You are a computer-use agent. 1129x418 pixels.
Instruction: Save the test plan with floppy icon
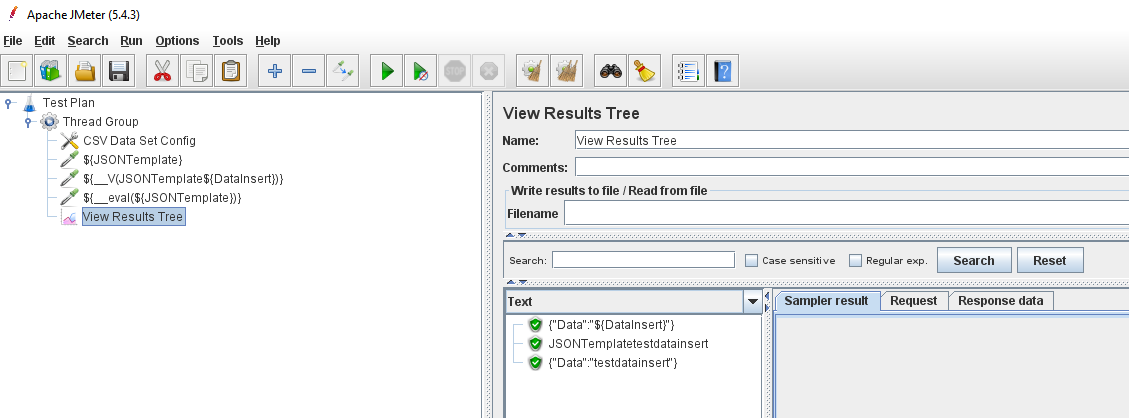click(x=118, y=71)
